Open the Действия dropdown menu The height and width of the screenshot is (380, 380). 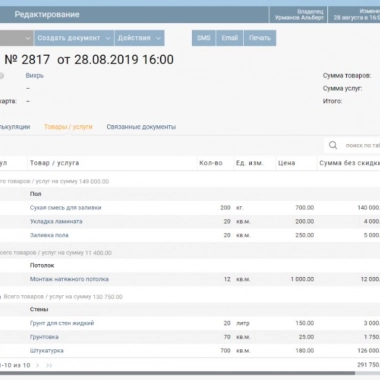[x=139, y=38]
